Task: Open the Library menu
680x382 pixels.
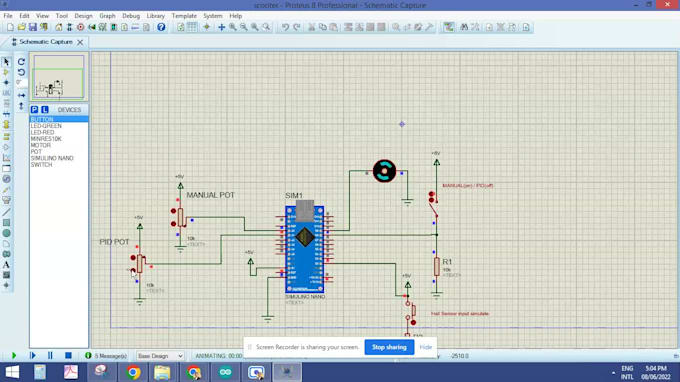Action: coord(155,16)
